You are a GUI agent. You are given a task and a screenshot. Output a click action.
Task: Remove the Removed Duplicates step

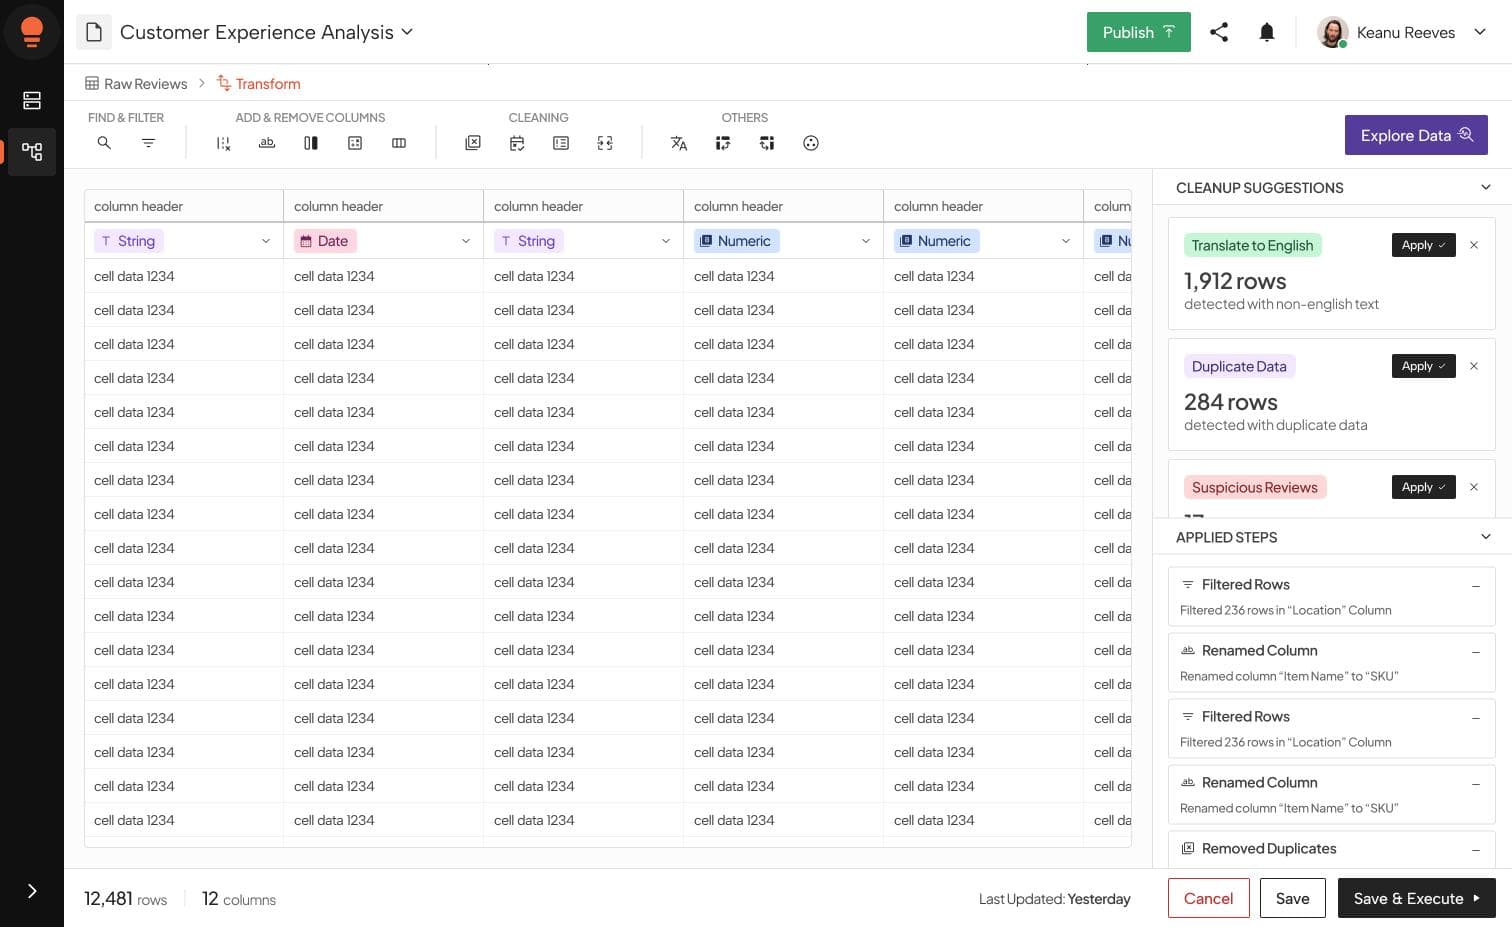tap(1476, 850)
